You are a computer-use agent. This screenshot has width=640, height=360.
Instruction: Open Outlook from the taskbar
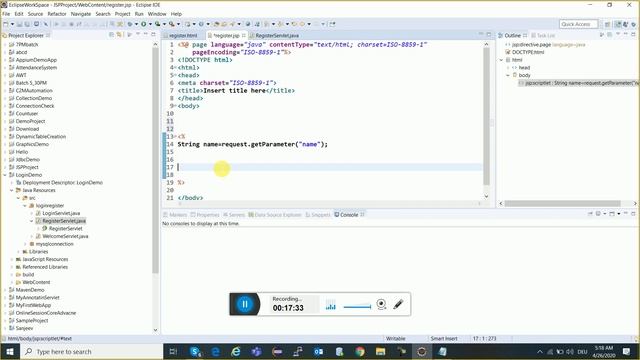pos(319,351)
